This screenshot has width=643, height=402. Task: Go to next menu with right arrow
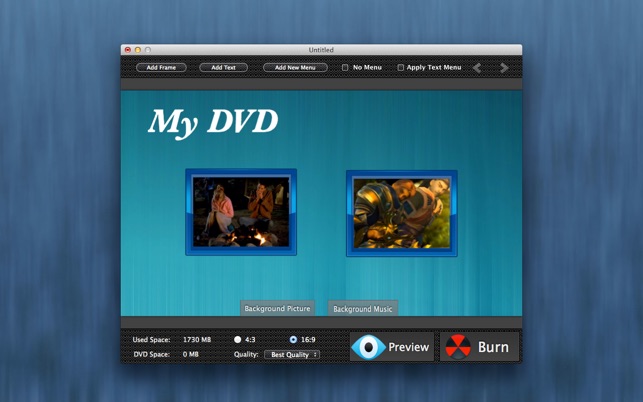[x=504, y=68]
